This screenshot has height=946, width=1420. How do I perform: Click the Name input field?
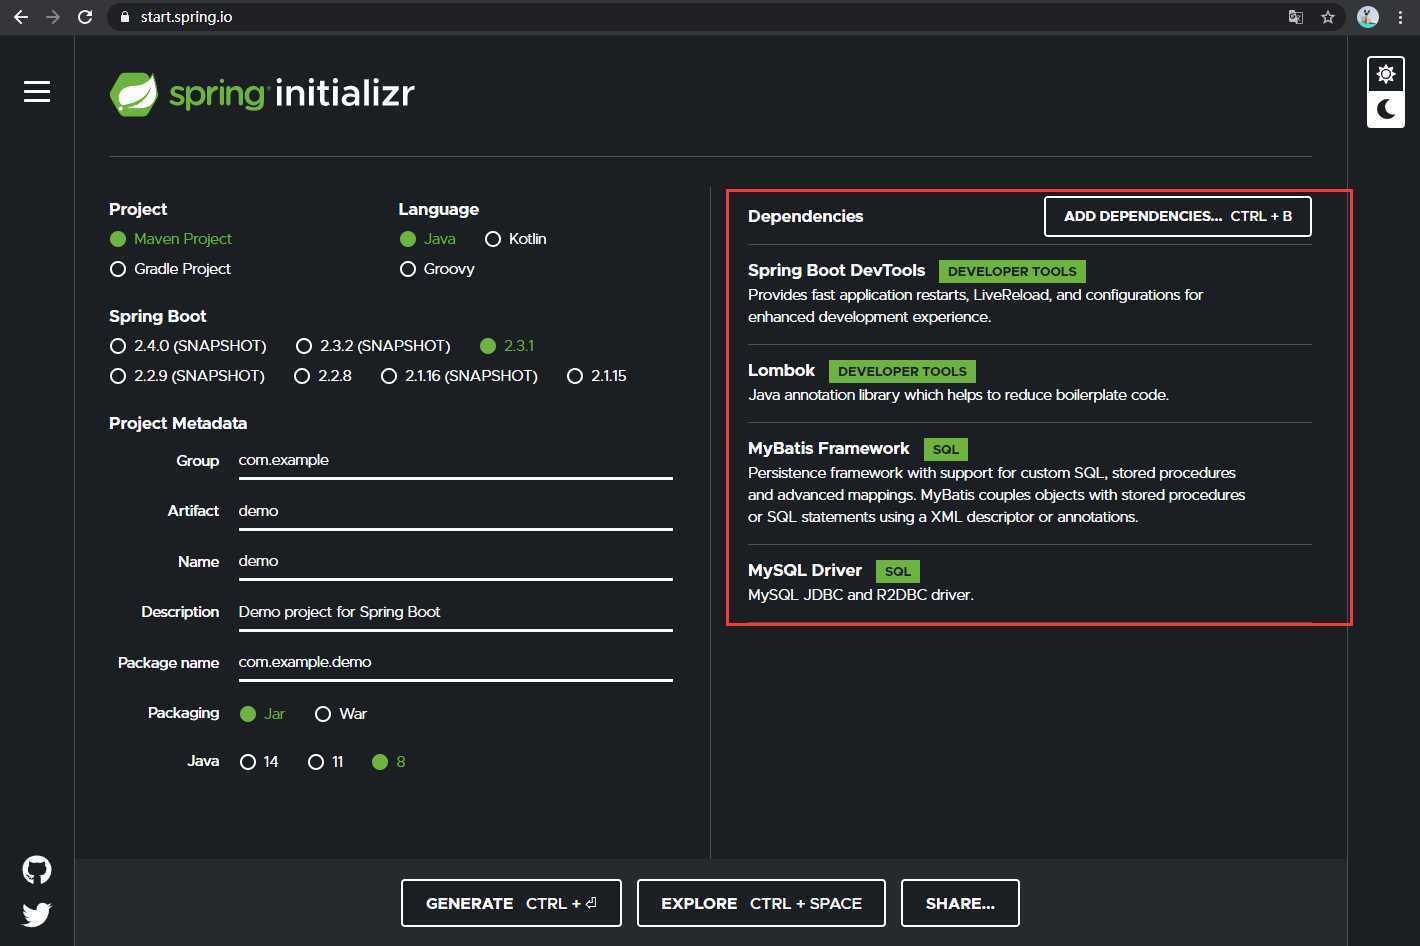coord(455,562)
